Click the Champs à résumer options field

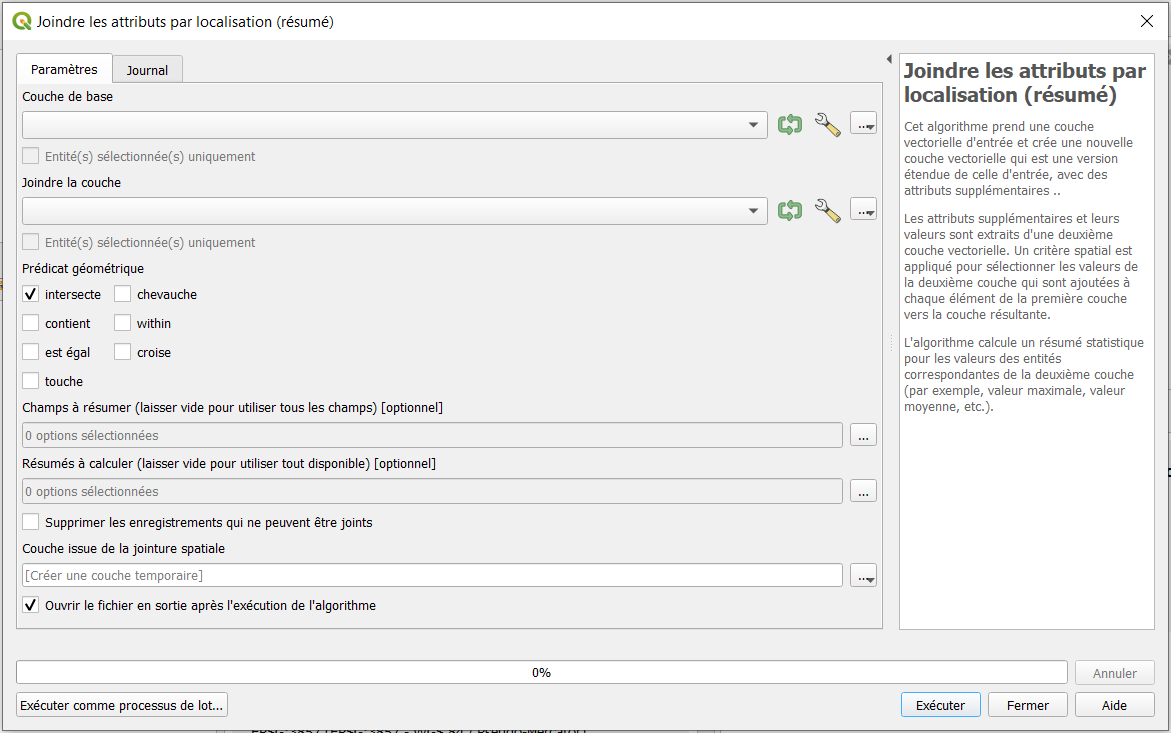click(432, 435)
